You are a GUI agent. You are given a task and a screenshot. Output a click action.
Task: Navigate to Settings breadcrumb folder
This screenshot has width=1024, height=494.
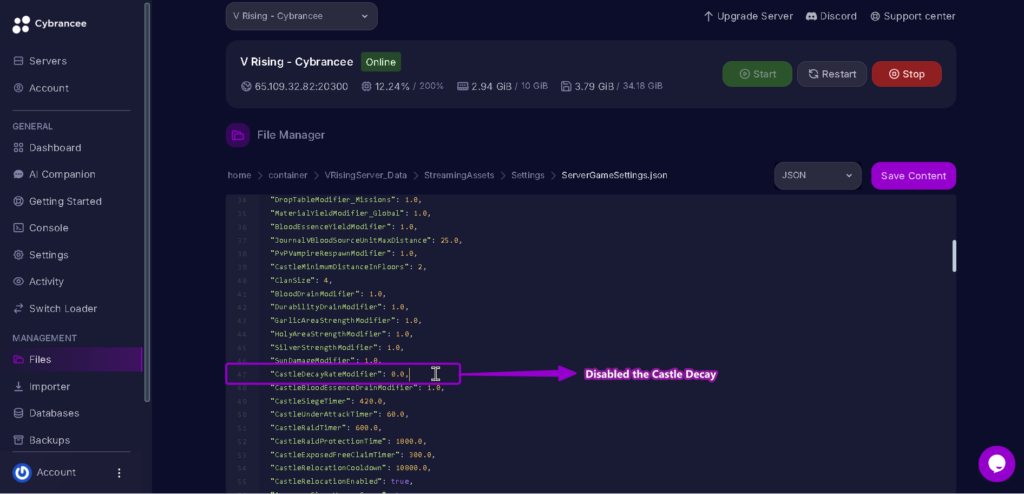tap(528, 175)
